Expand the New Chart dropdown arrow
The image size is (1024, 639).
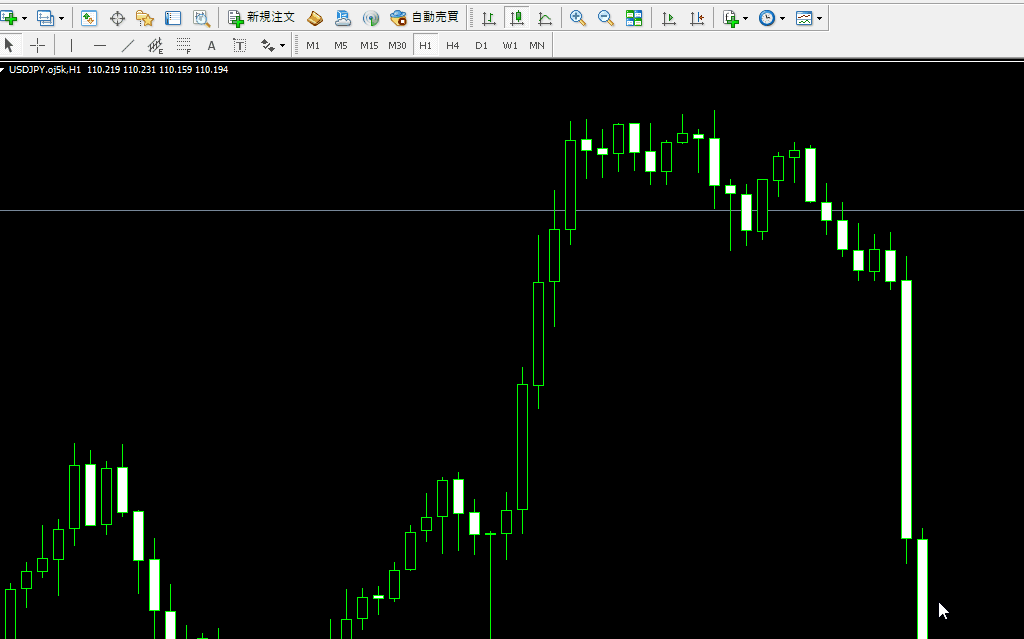(24, 18)
